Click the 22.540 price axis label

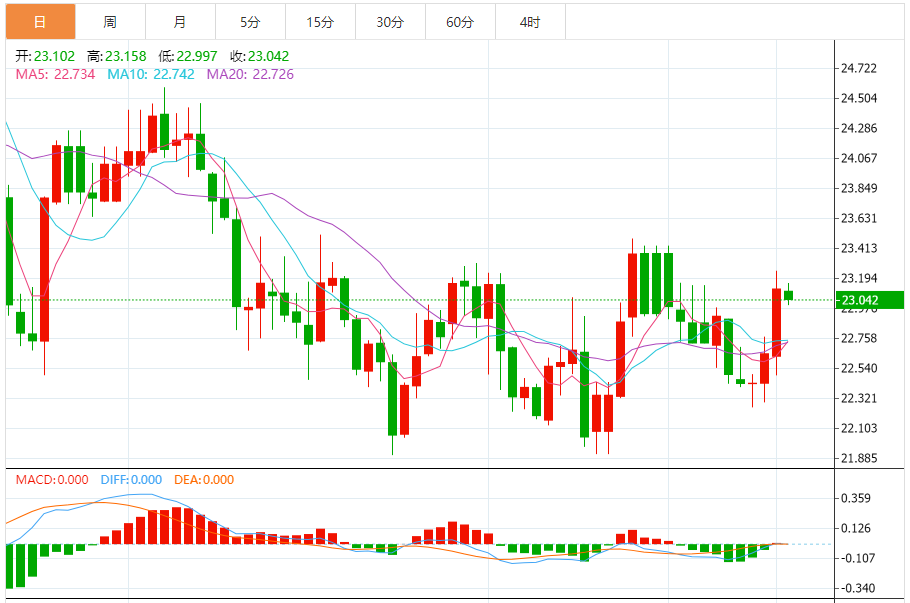[x=859, y=368]
